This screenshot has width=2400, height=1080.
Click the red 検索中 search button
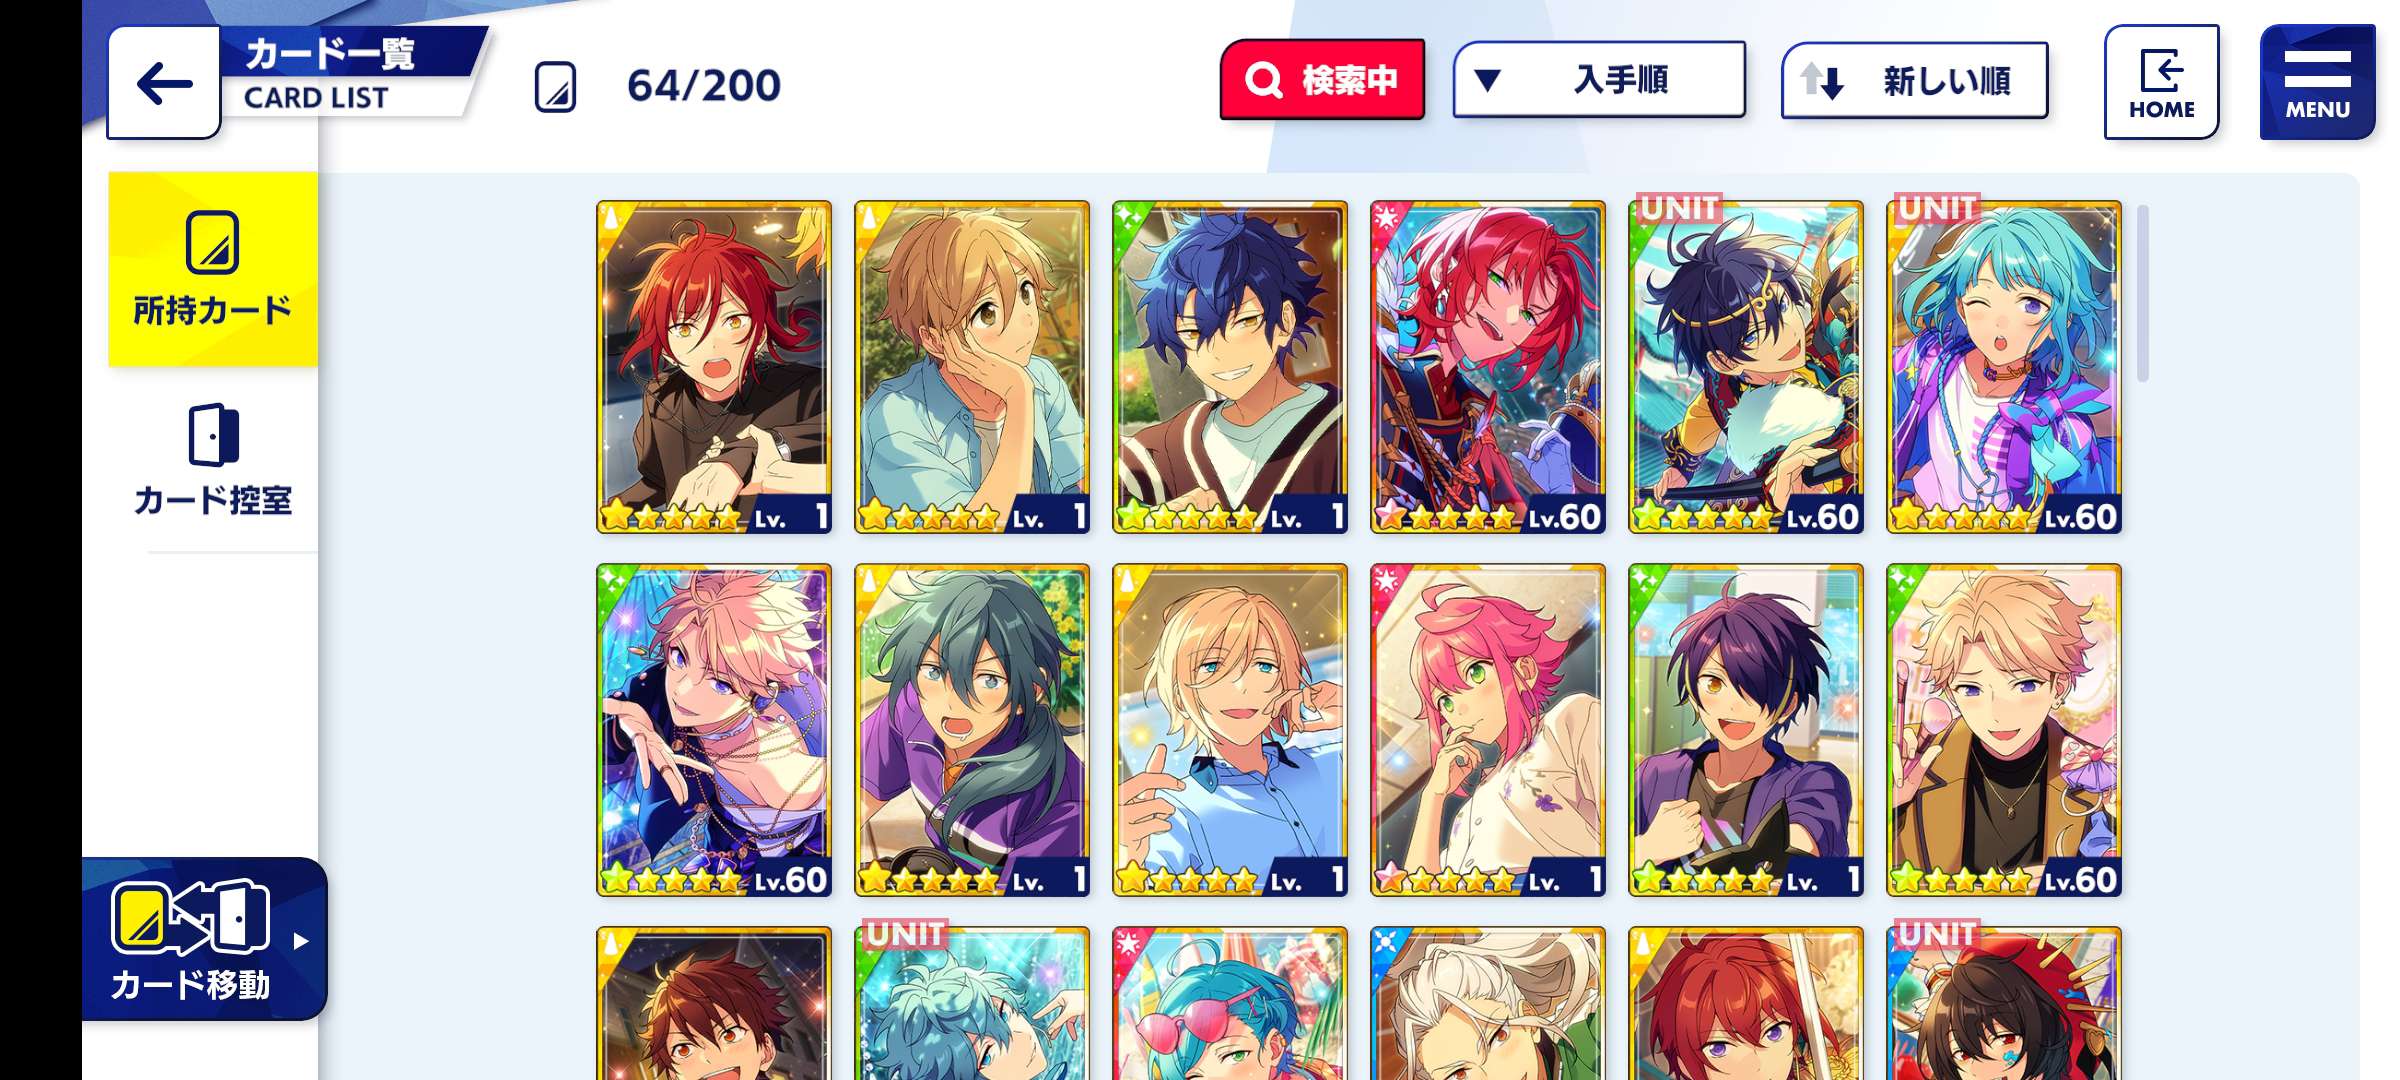click(1322, 80)
